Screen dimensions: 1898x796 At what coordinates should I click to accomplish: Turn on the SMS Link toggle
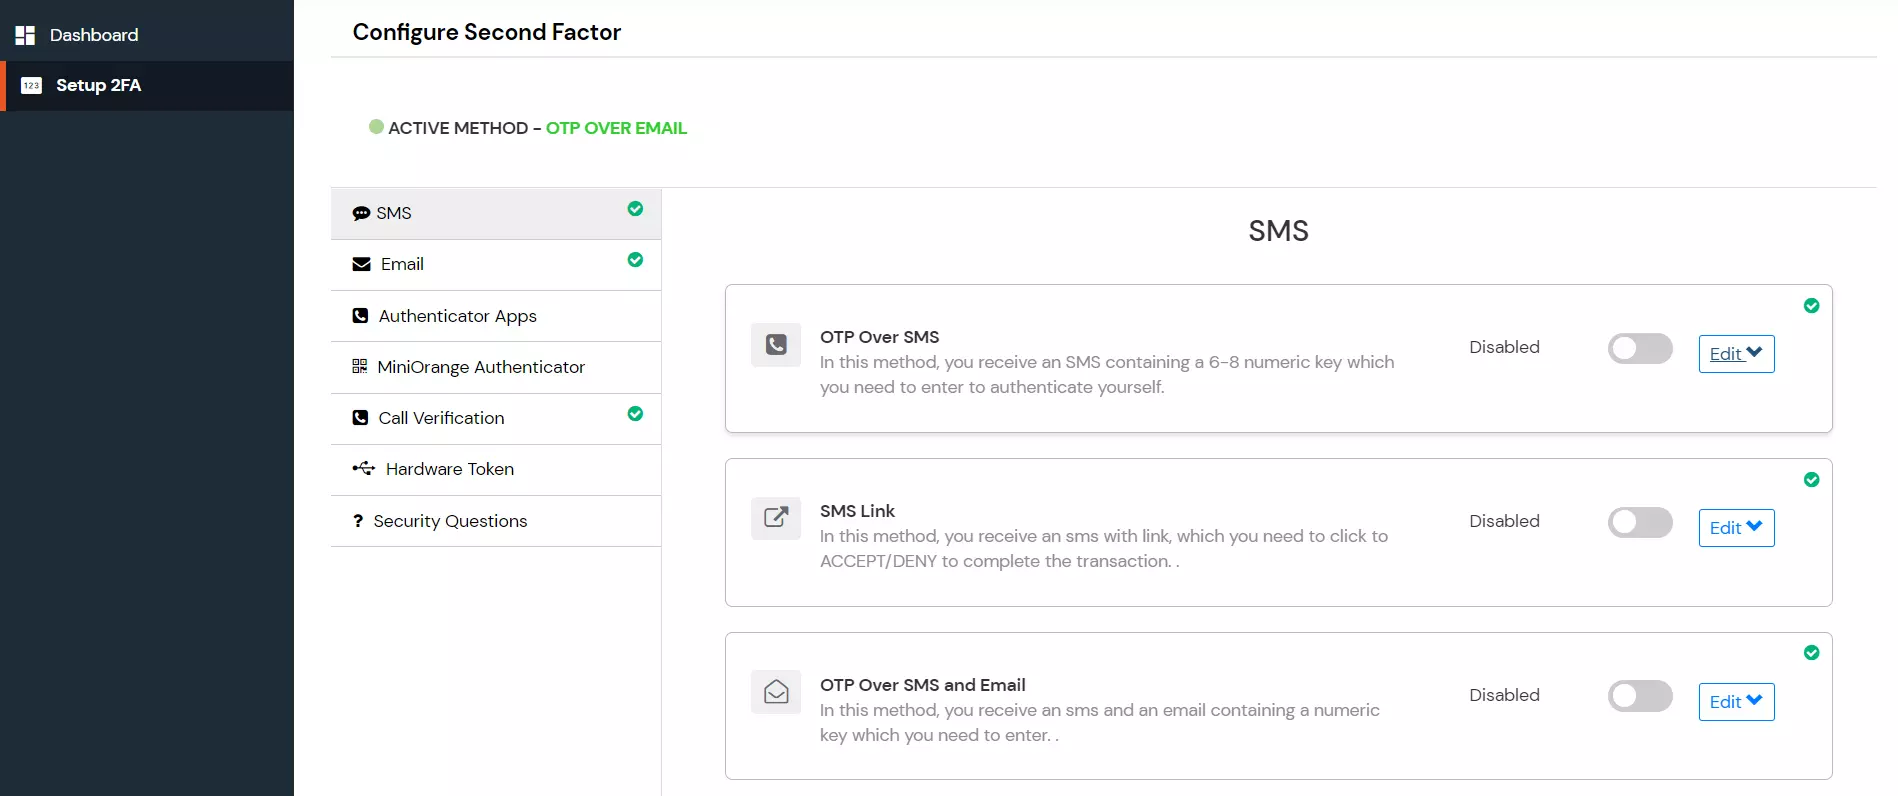(x=1640, y=522)
